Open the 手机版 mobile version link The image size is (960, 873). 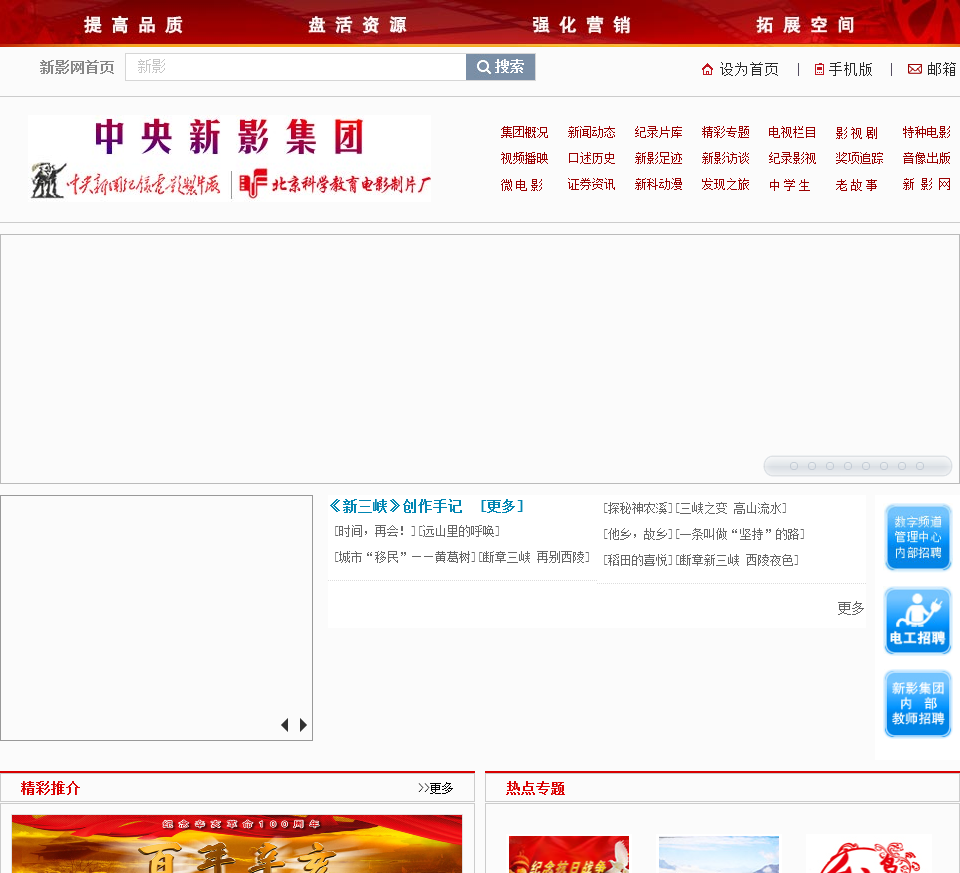844,69
